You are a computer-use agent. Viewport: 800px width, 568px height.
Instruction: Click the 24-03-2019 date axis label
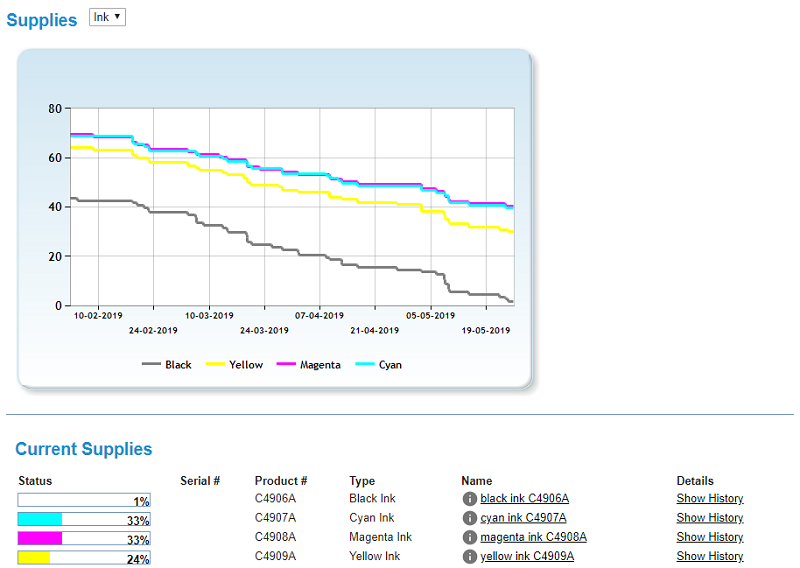pyautogui.click(x=264, y=331)
